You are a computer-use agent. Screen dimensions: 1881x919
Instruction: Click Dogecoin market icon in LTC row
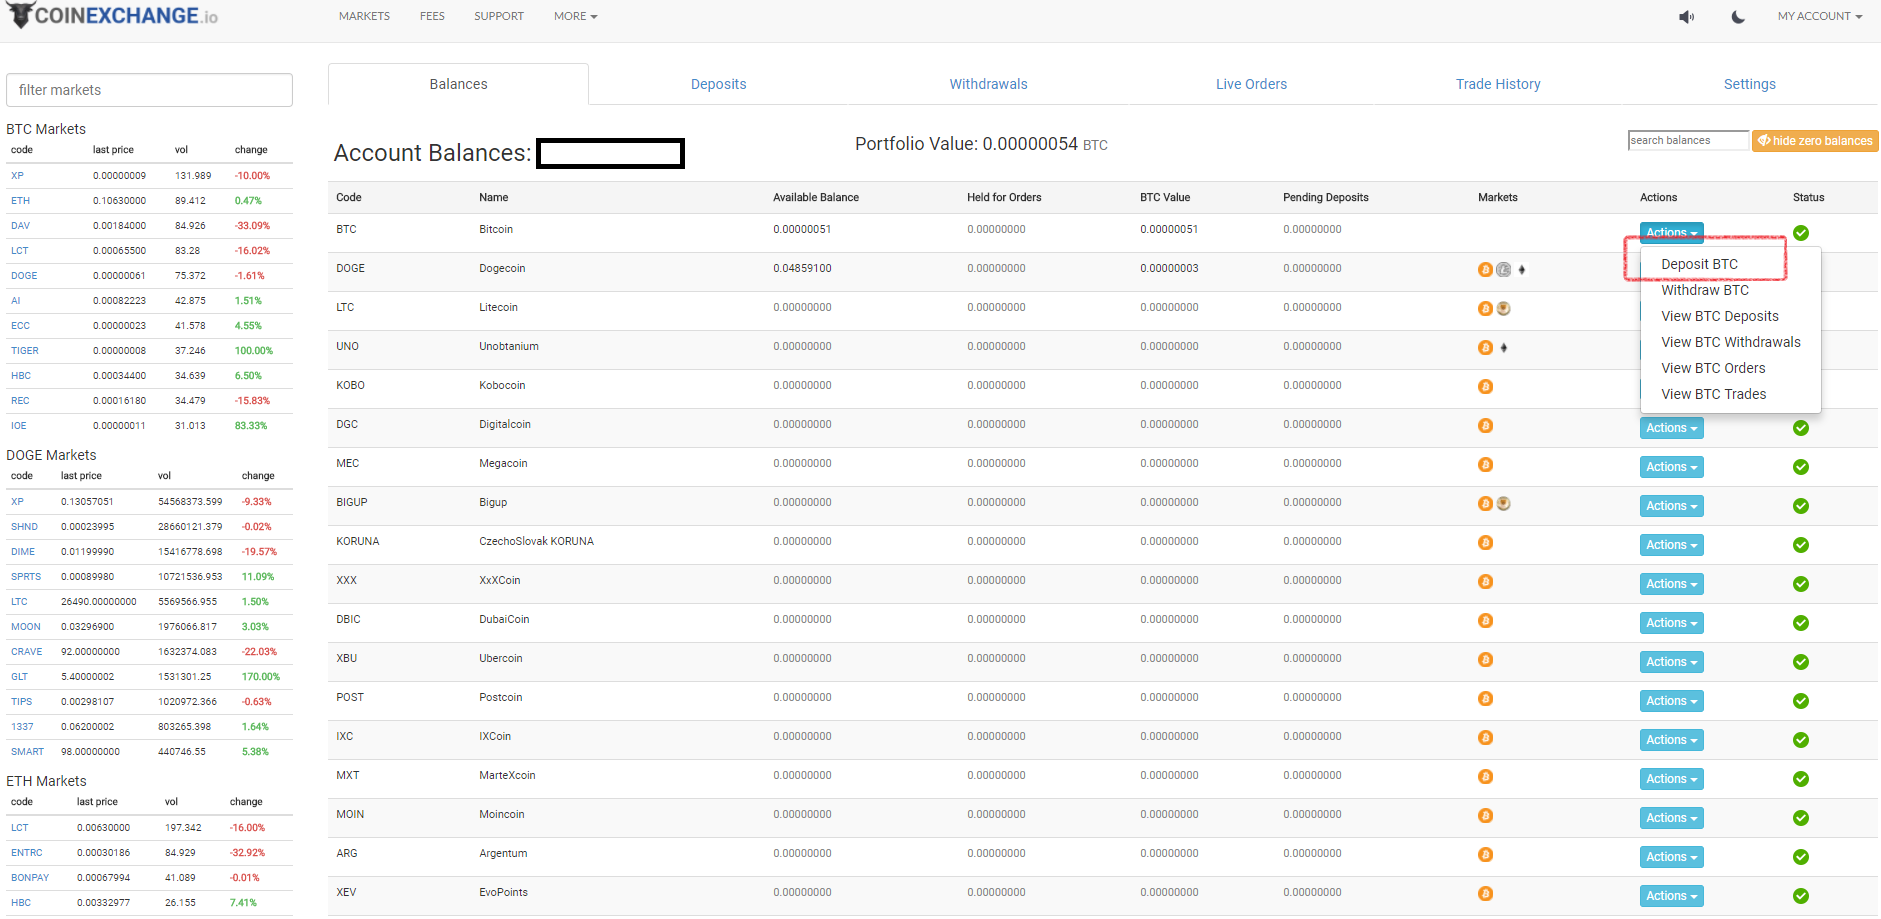(1503, 309)
